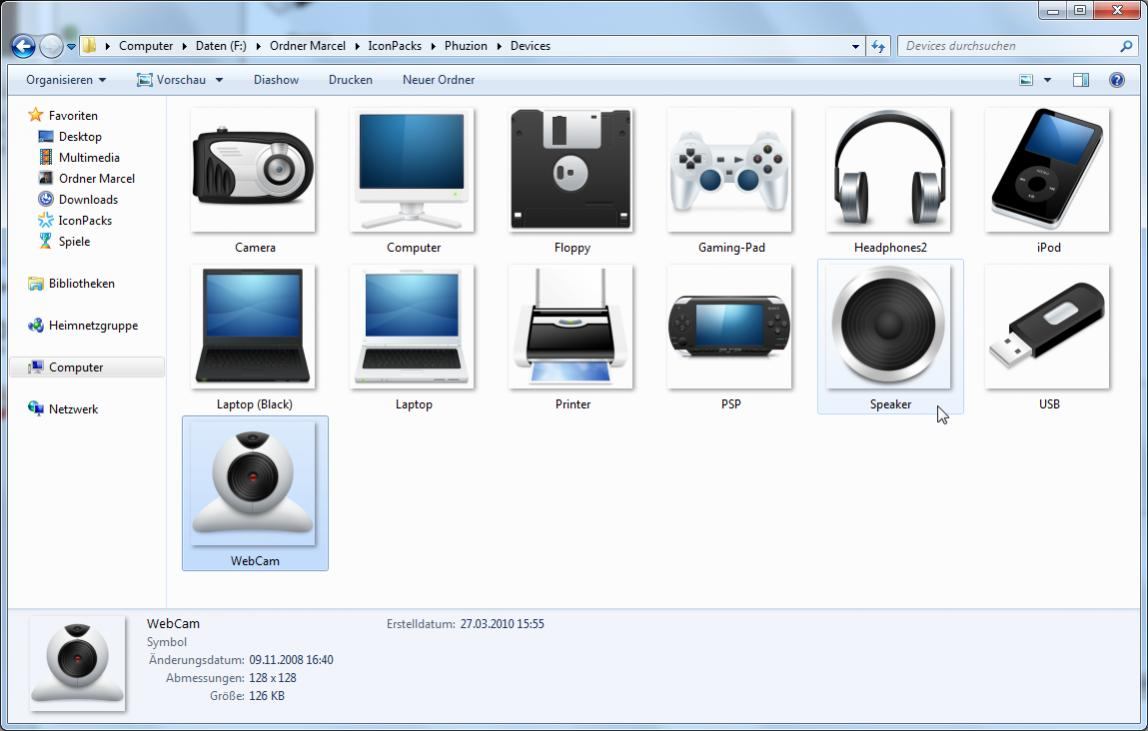Click the change view icon
Screen dimensions: 1148x731
click(x=1026, y=80)
